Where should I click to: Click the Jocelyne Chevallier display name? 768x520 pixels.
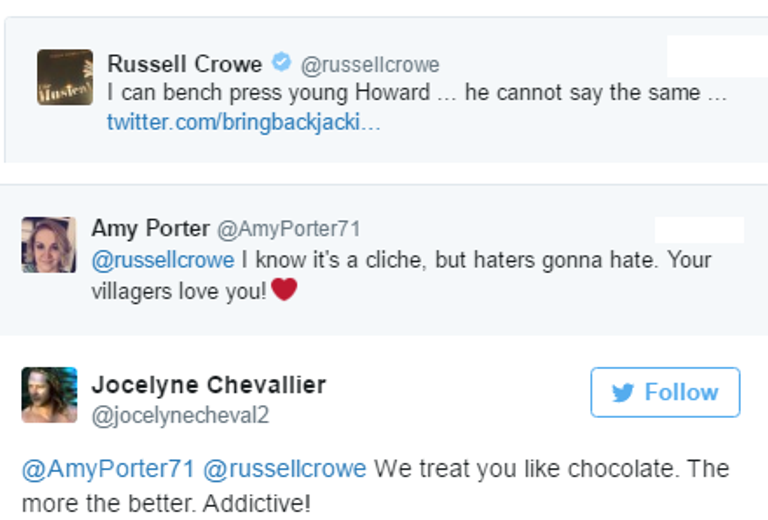(x=208, y=385)
